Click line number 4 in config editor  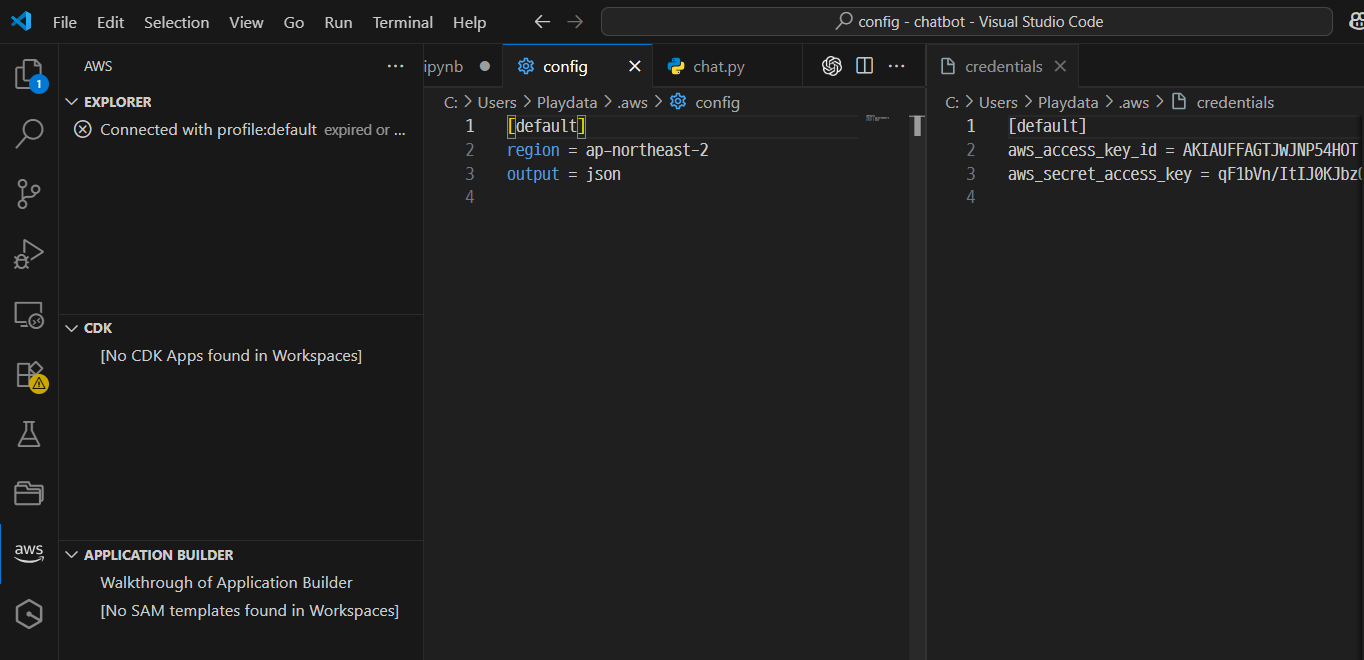coord(470,198)
